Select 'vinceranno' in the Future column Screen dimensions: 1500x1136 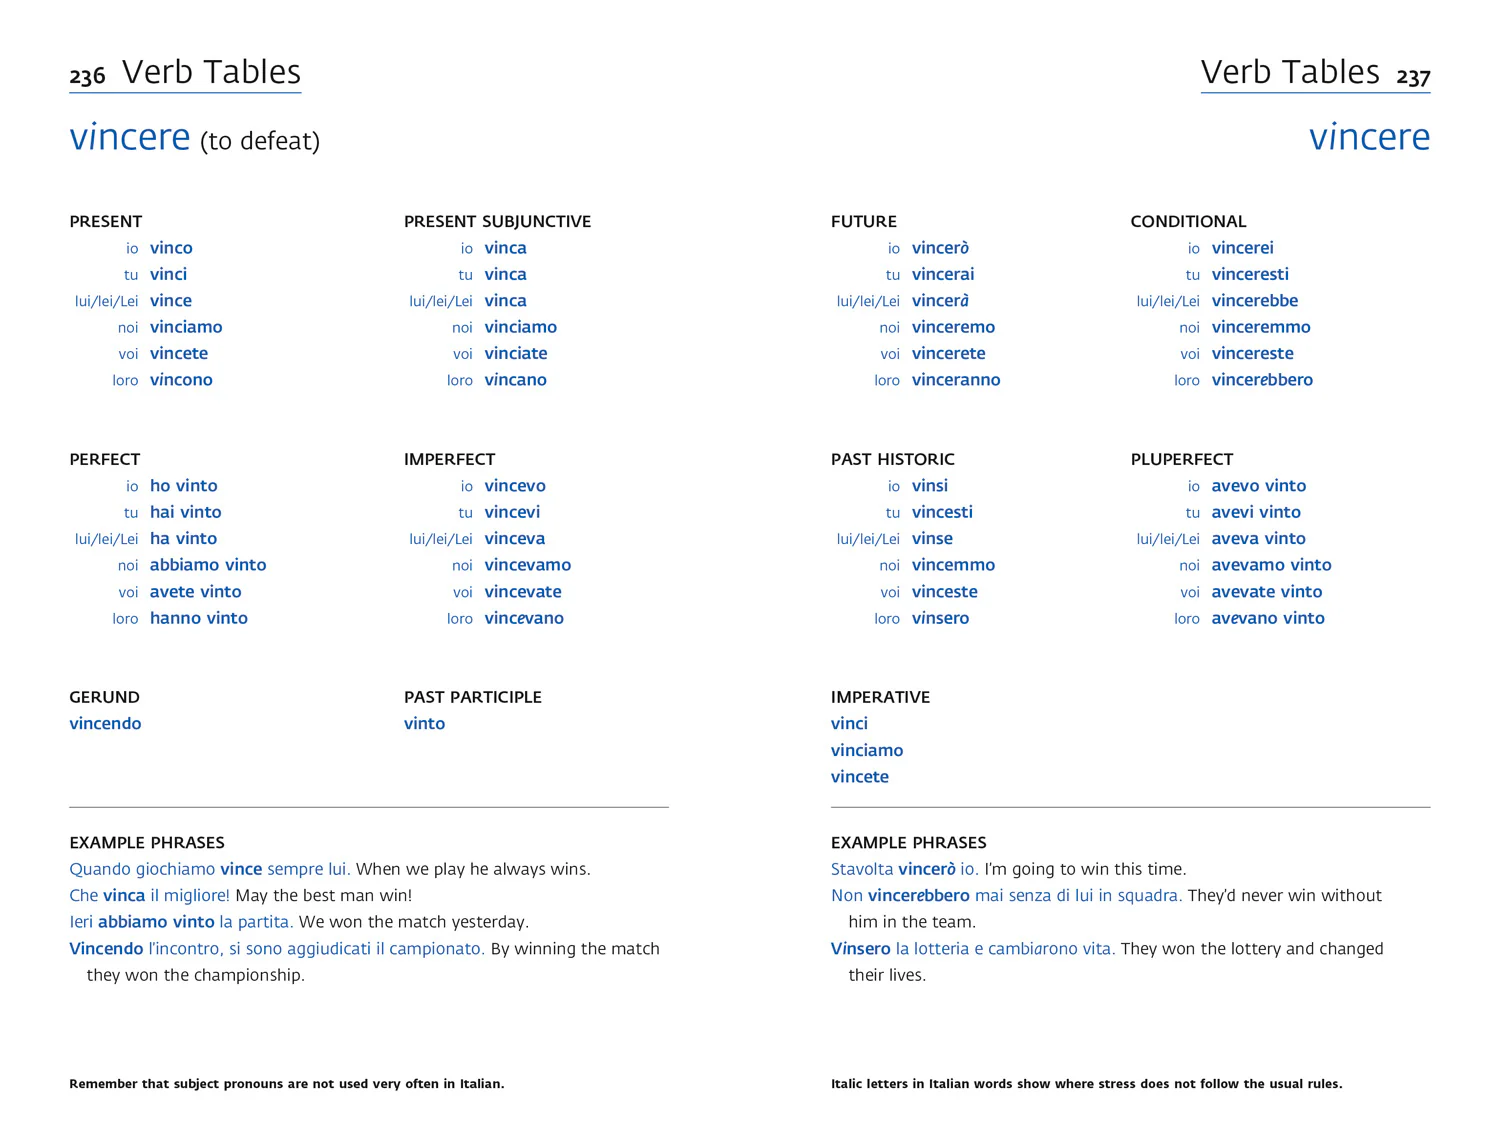pyautogui.click(x=956, y=380)
